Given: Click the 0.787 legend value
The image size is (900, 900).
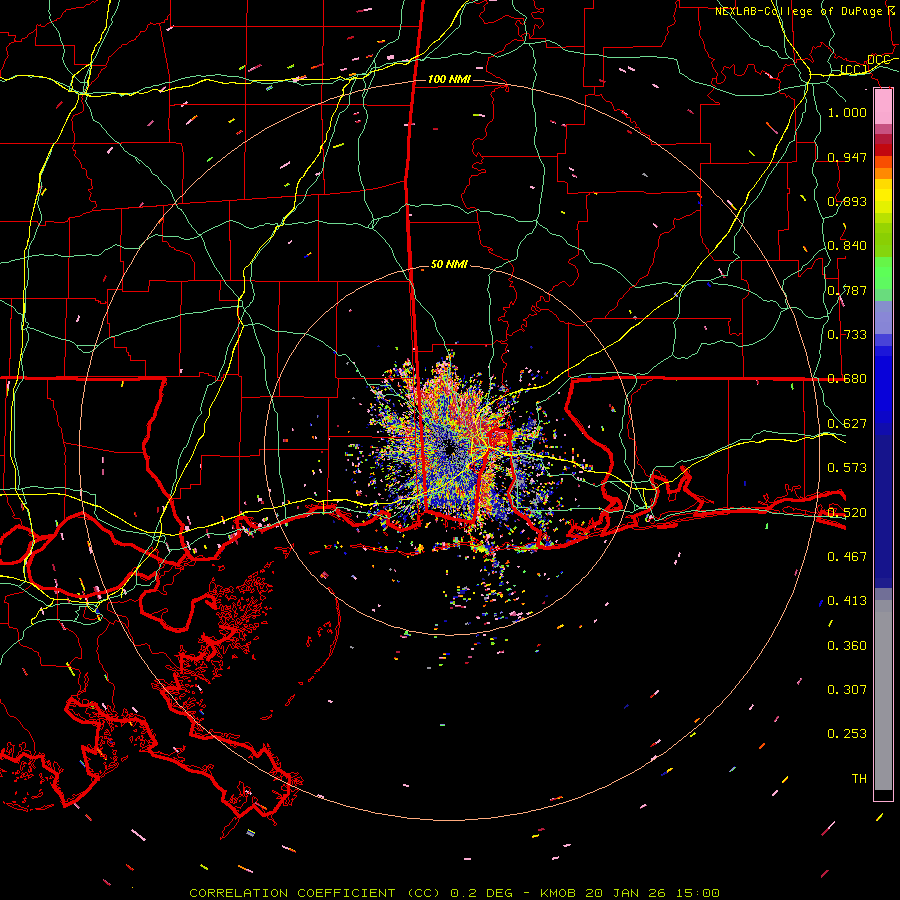Looking at the screenshot, I should (847, 290).
